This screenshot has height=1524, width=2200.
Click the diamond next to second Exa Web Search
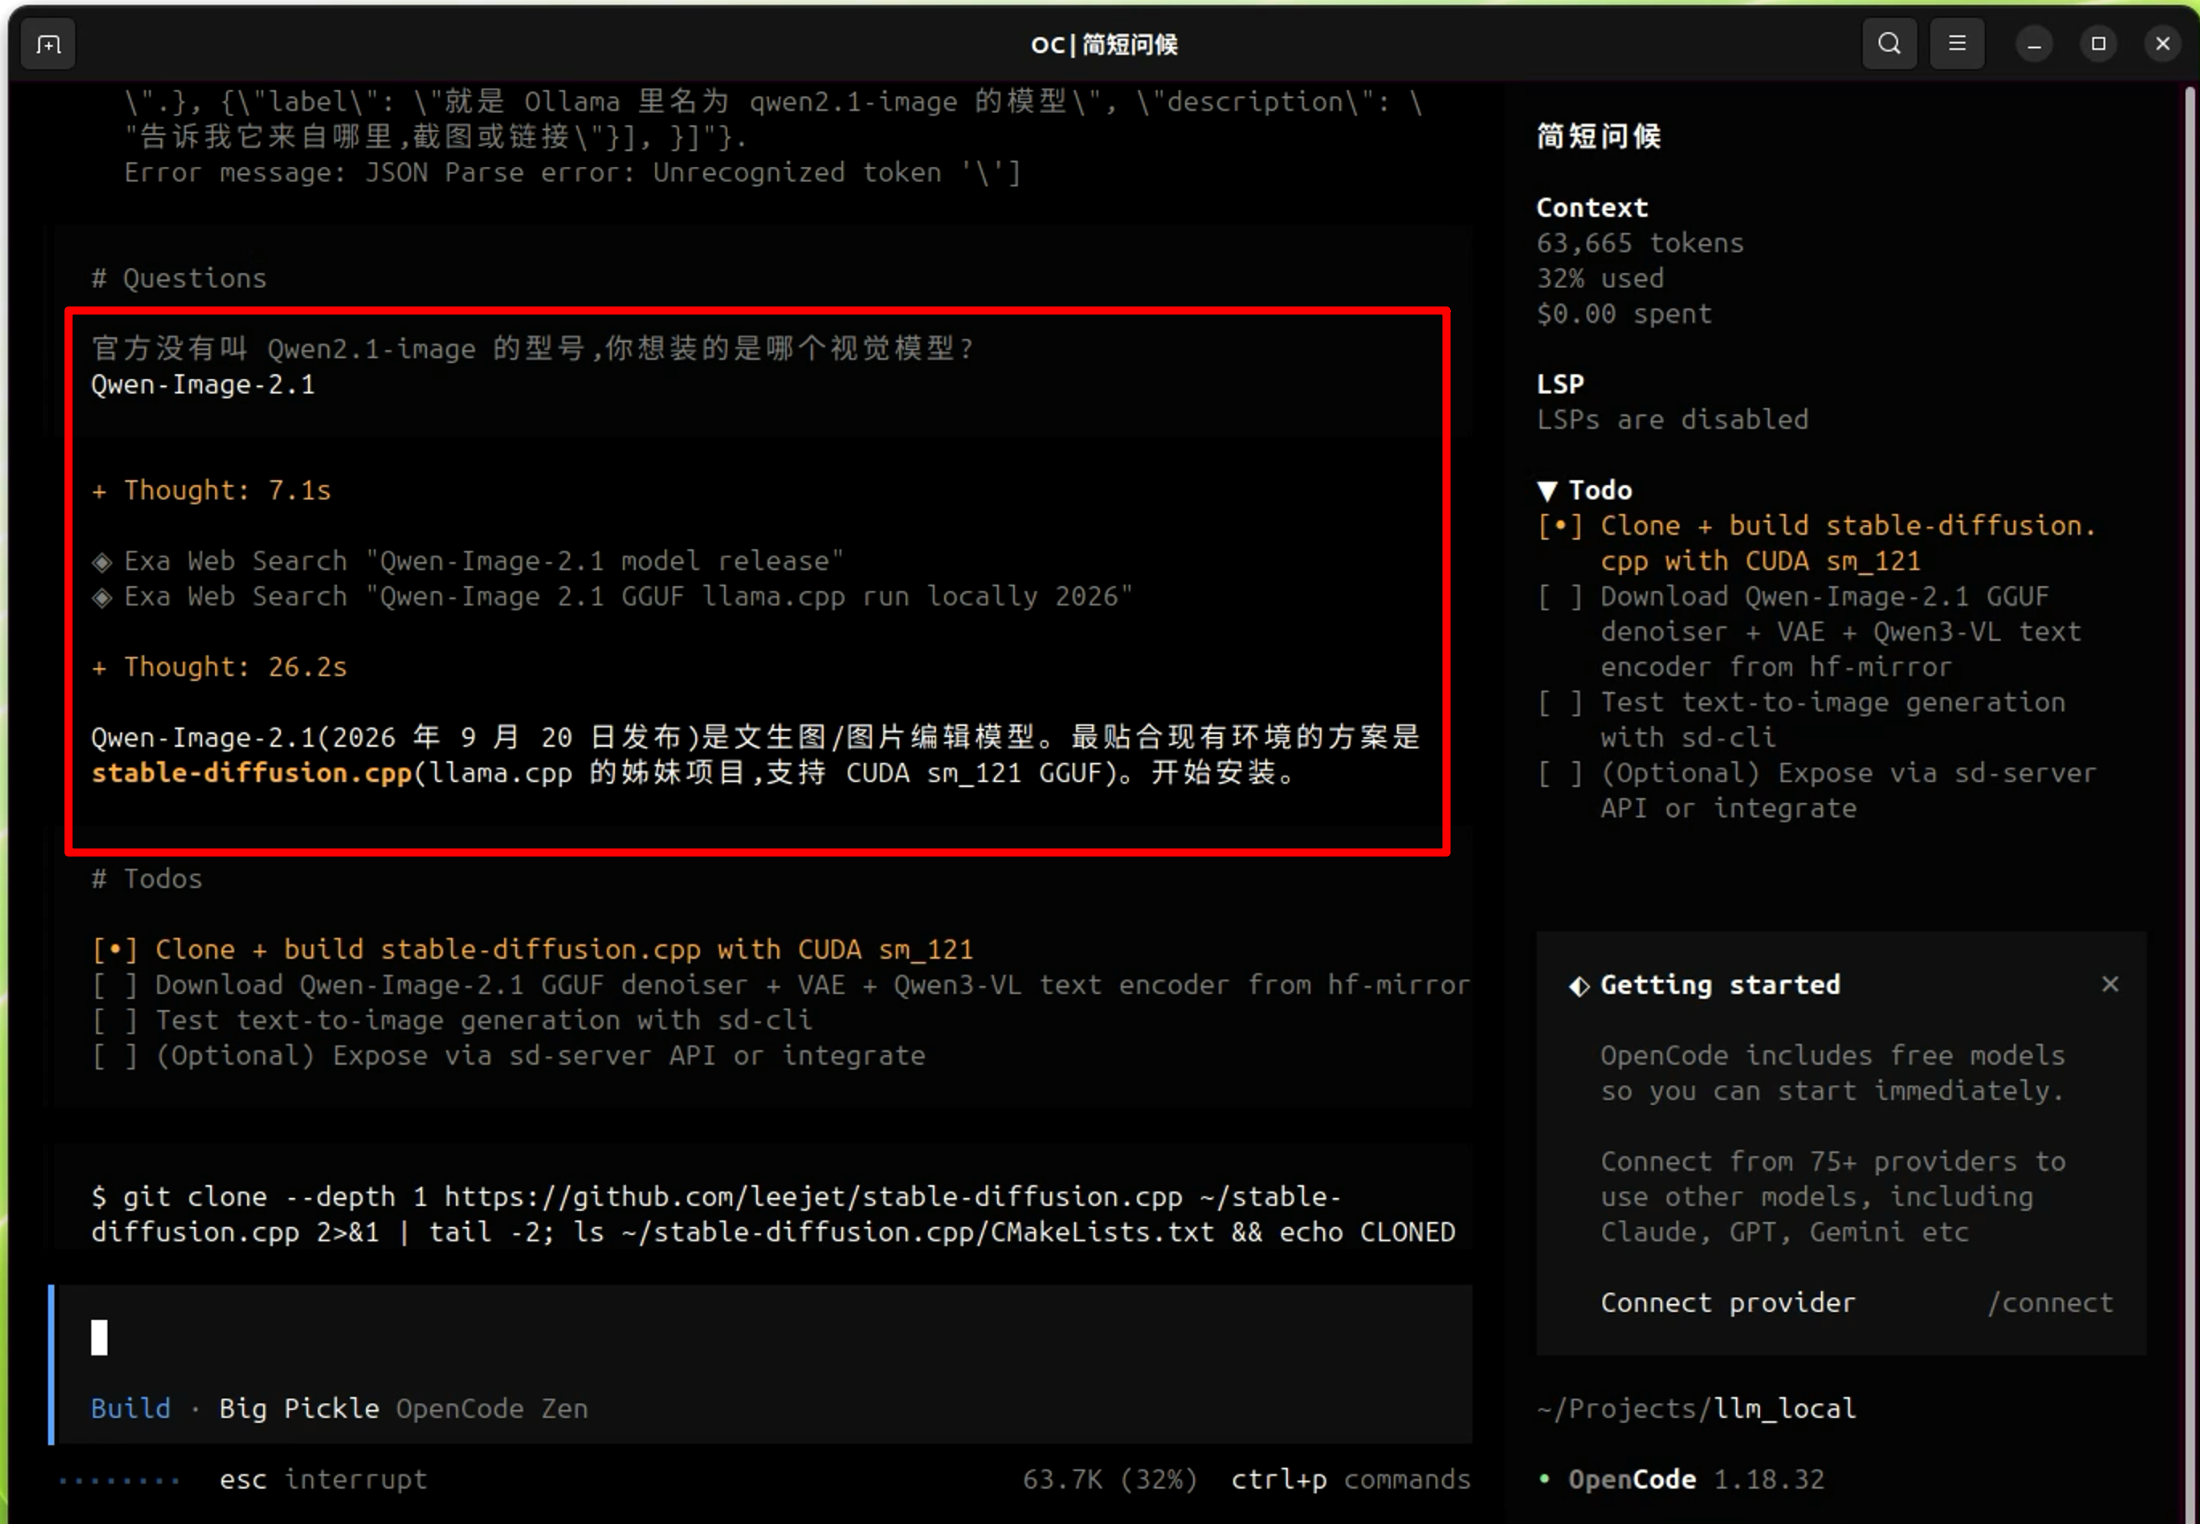(102, 598)
